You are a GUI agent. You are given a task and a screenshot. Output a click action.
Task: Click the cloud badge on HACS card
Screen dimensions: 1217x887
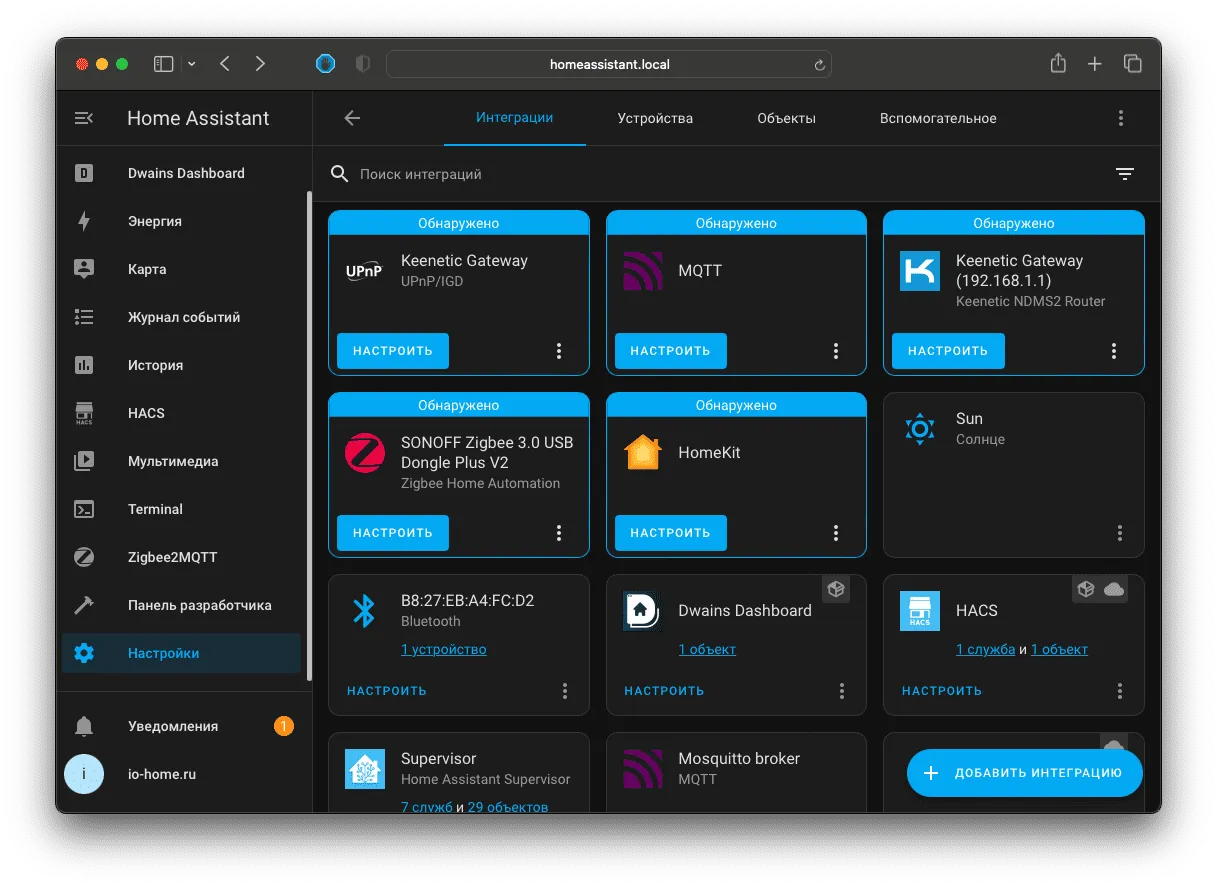pos(1114,590)
